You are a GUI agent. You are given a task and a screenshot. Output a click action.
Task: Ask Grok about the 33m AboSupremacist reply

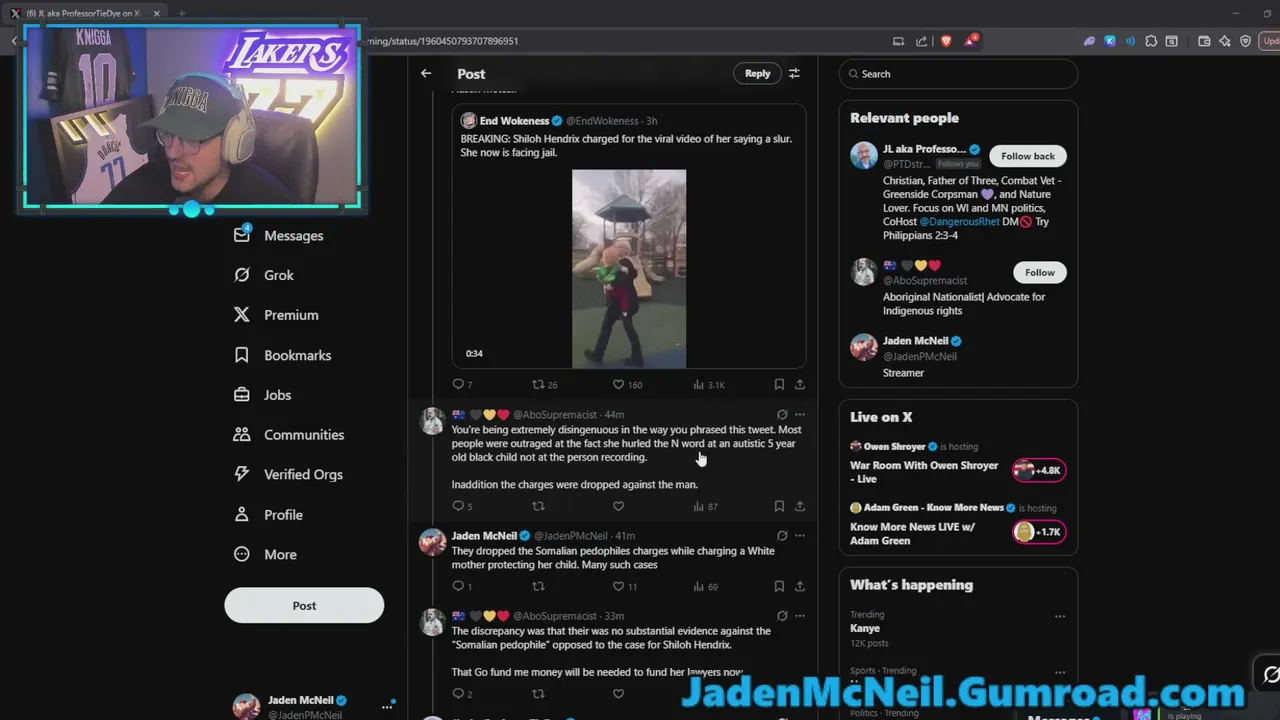(x=782, y=616)
